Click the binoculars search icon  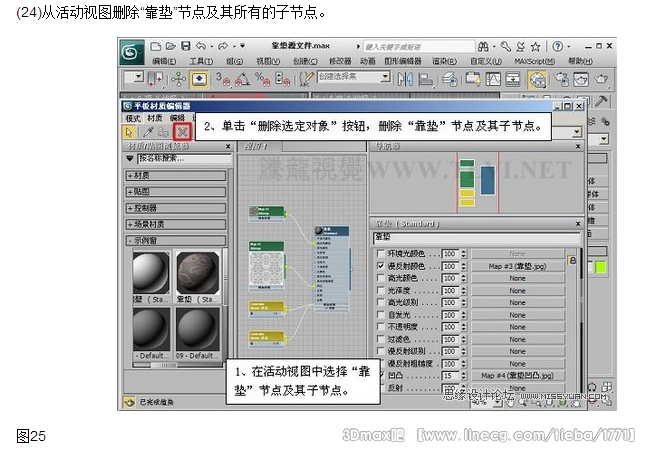[x=483, y=47]
